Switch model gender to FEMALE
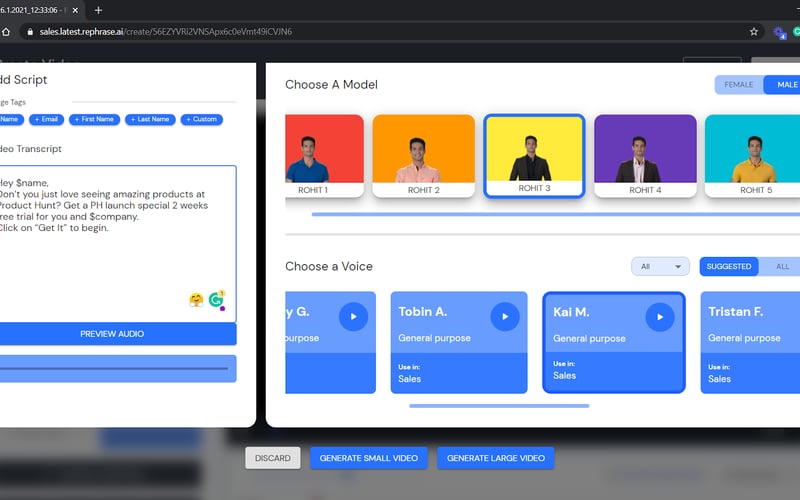Viewport: 800px width, 500px height. 739,85
